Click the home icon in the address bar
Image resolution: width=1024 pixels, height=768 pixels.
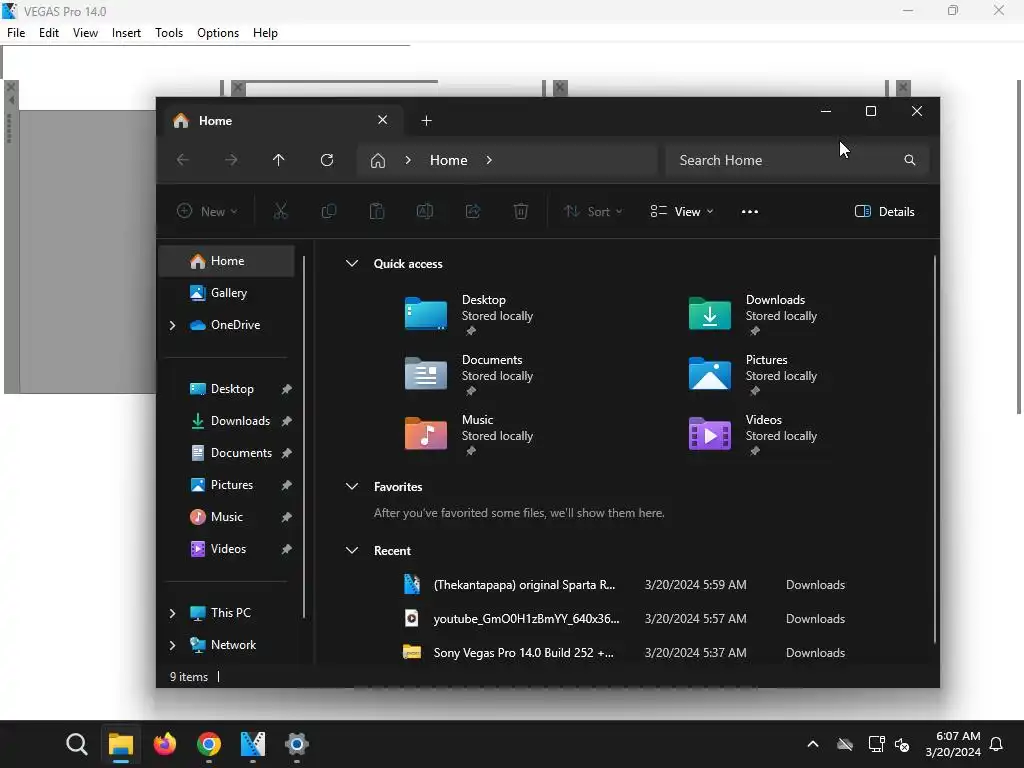377,160
